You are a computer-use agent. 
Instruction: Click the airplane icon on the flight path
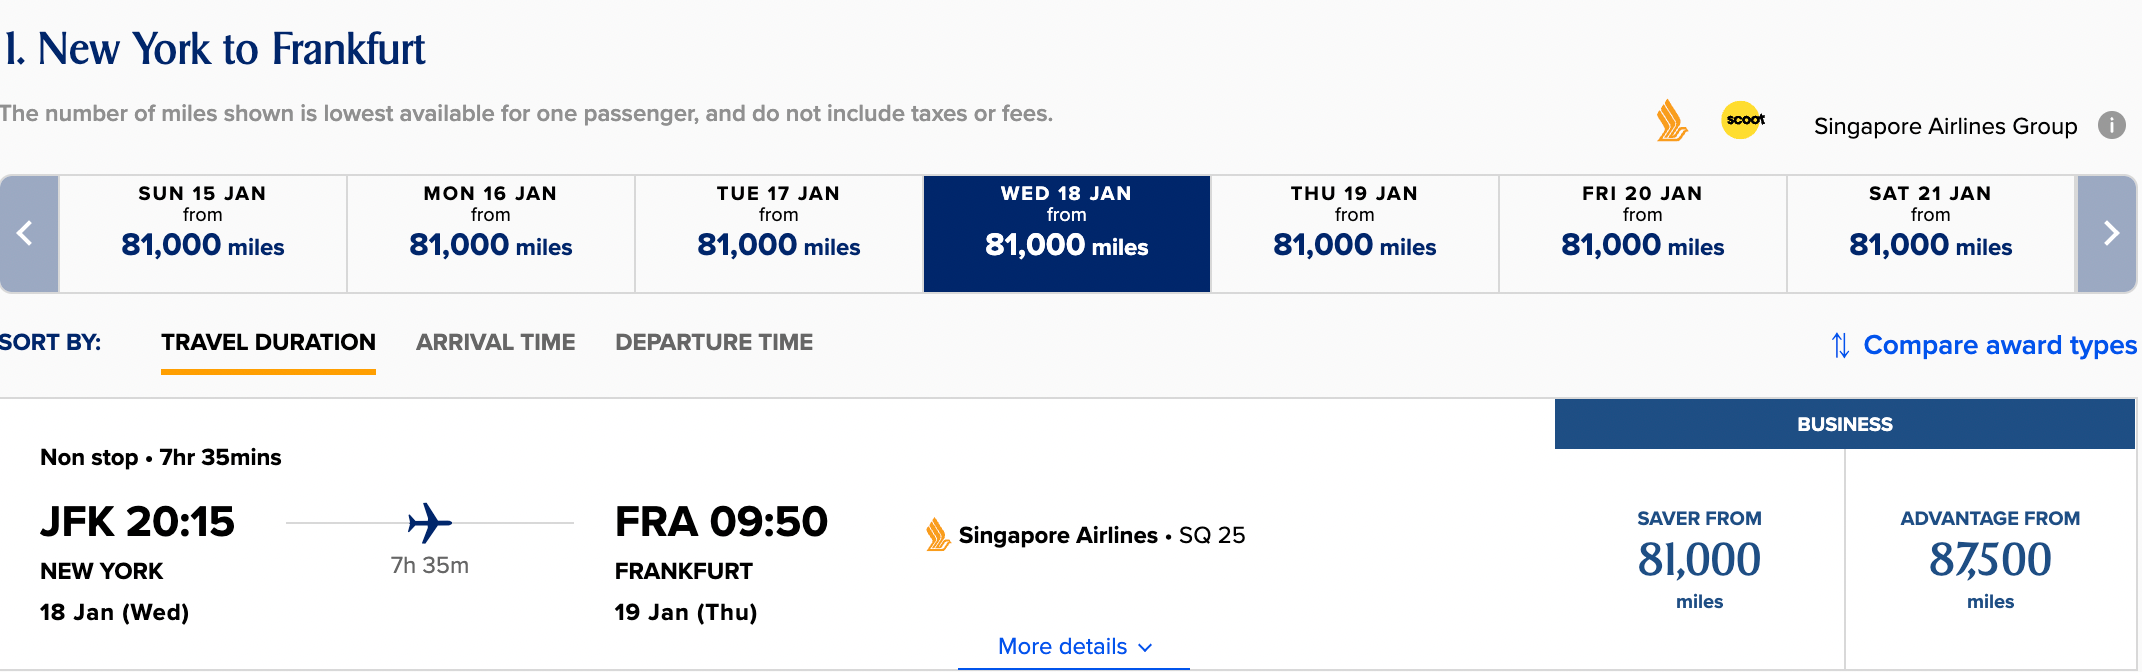coord(432,523)
